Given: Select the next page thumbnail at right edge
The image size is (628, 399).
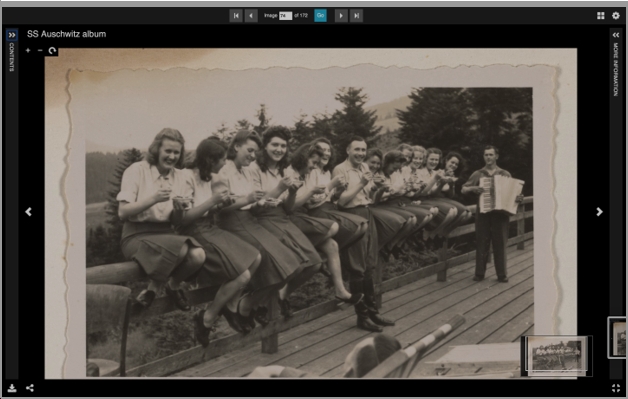Looking at the screenshot, I should click(x=617, y=338).
